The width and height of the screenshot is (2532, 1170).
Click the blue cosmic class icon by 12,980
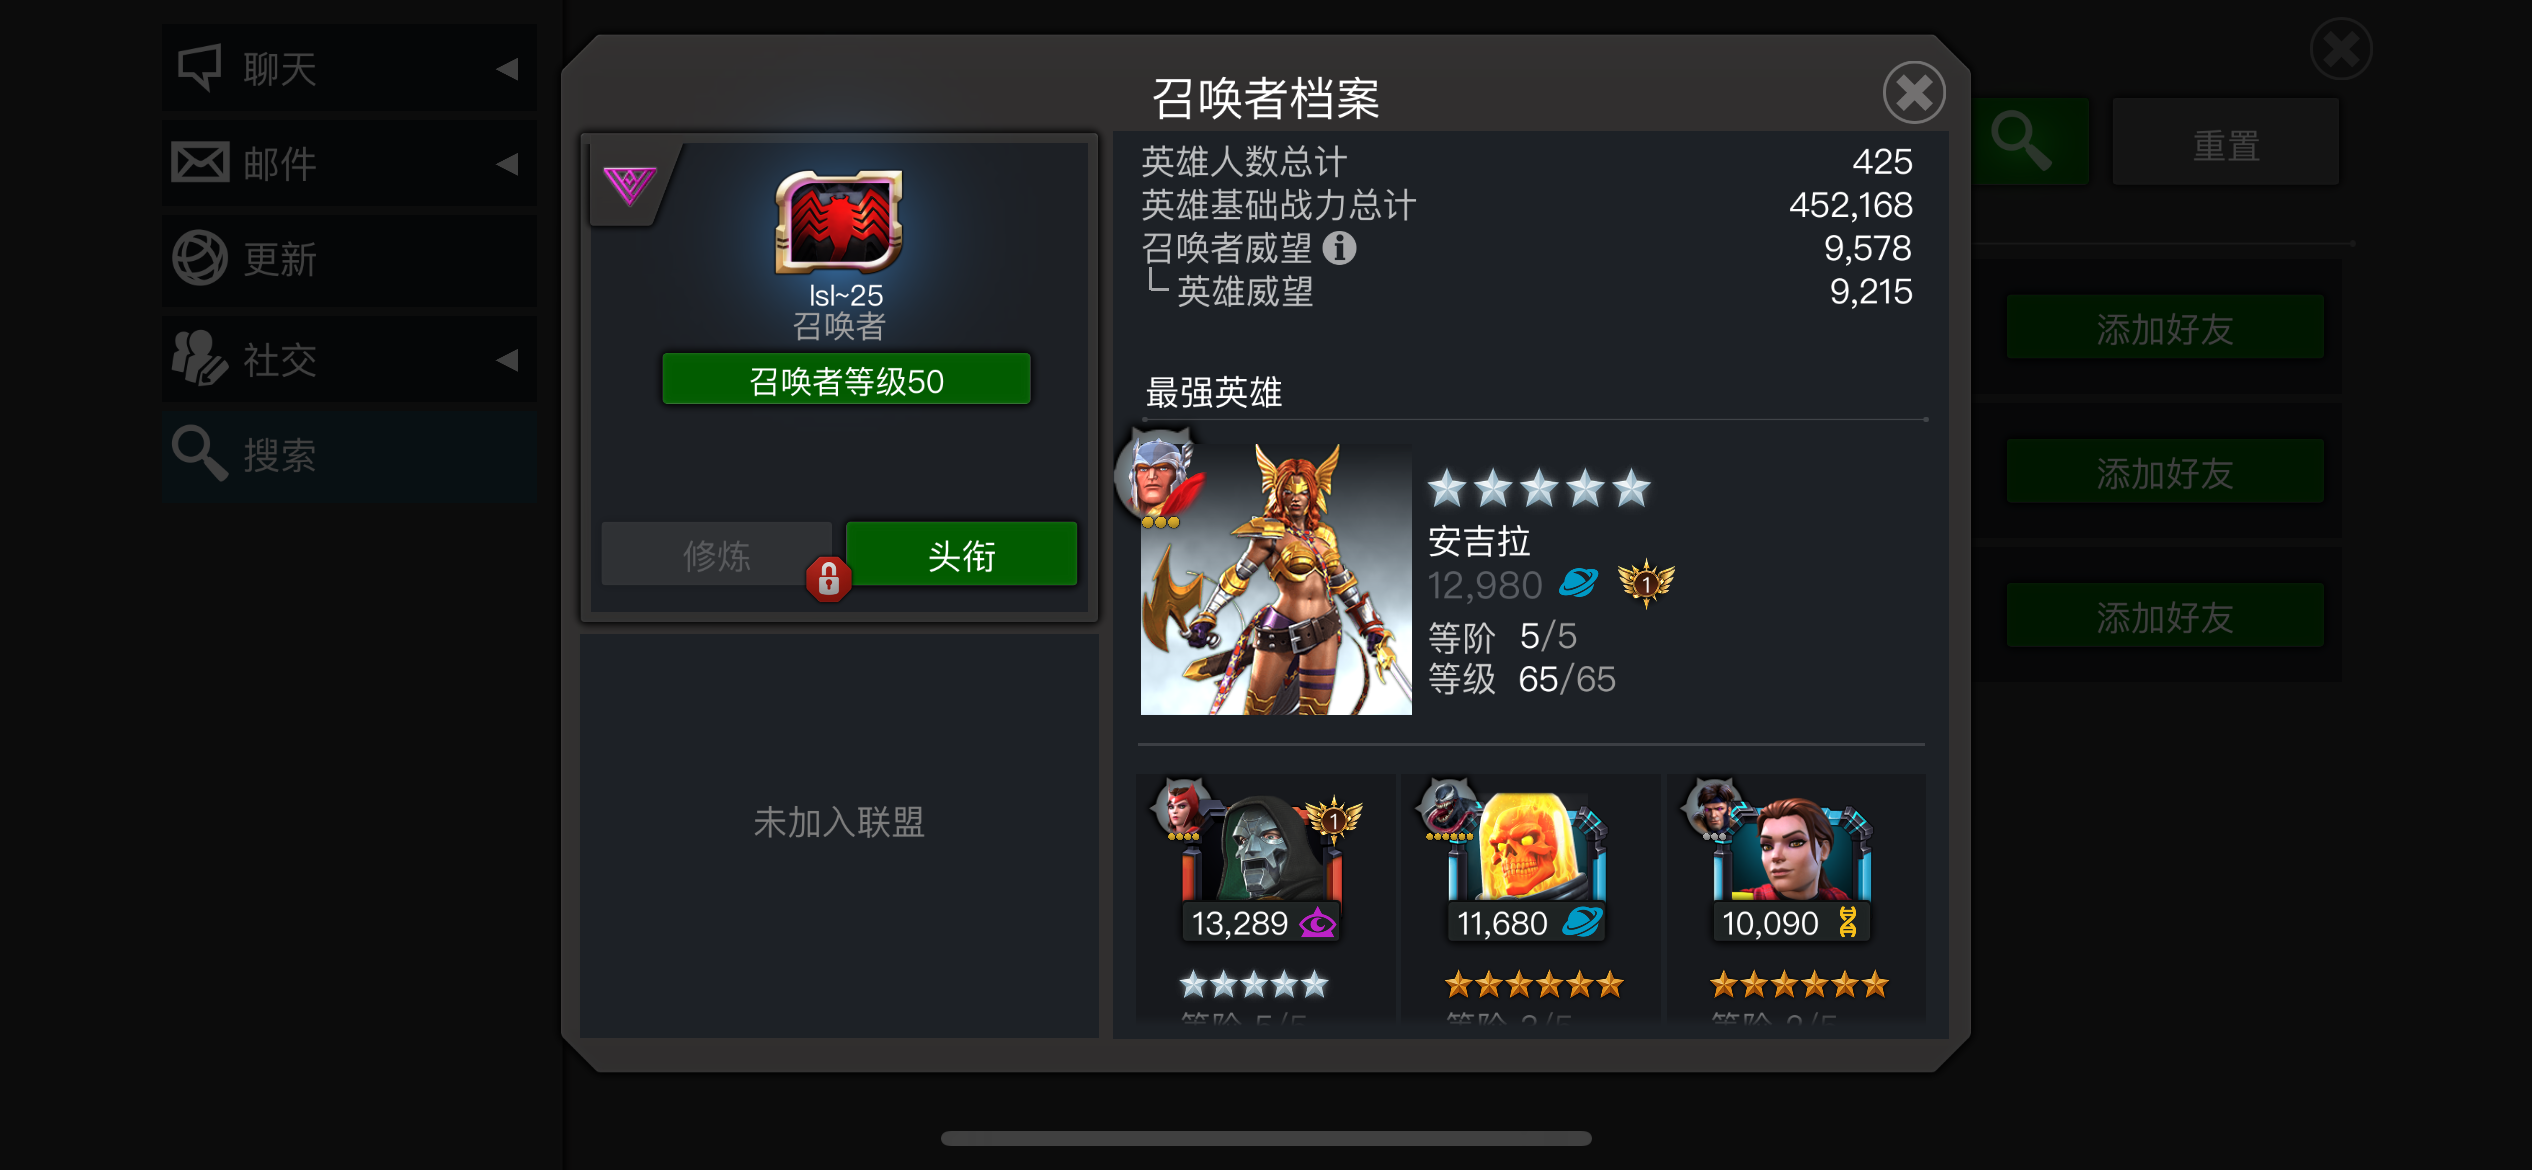pyautogui.click(x=1578, y=582)
